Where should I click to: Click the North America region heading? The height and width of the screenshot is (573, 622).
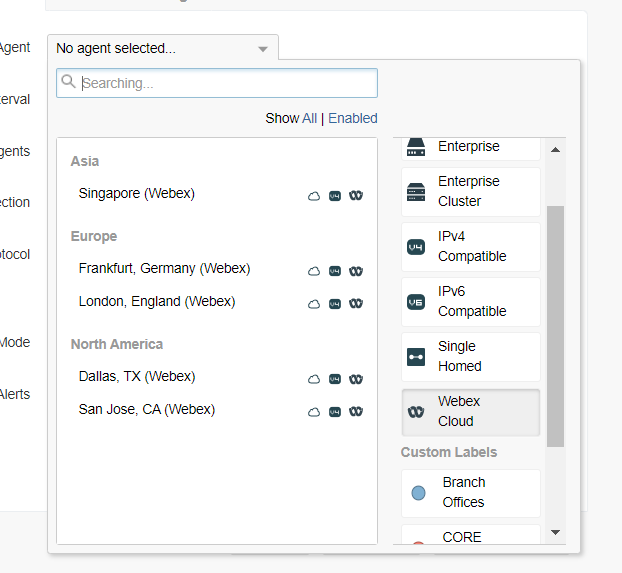117,344
